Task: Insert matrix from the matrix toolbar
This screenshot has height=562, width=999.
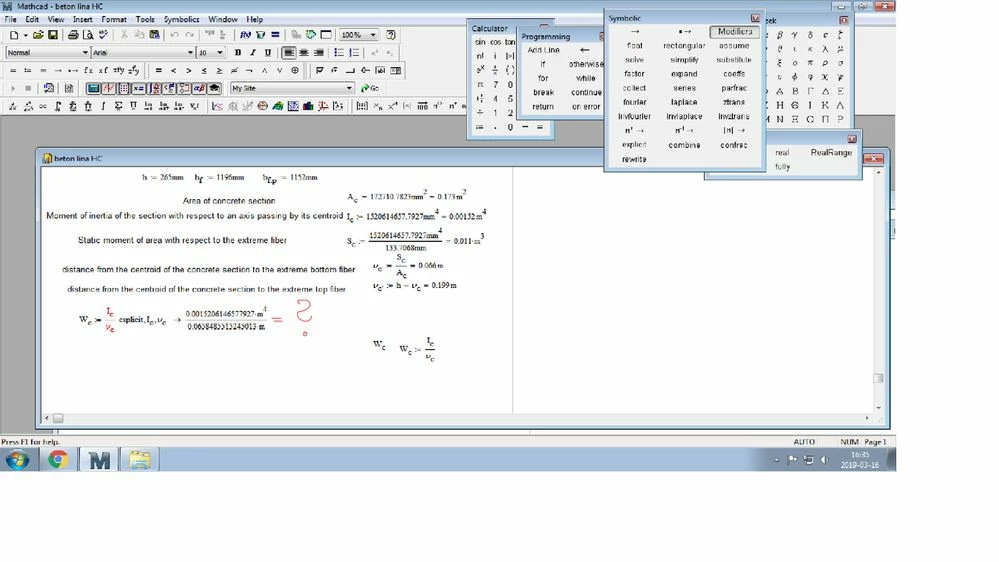Action: (362, 106)
